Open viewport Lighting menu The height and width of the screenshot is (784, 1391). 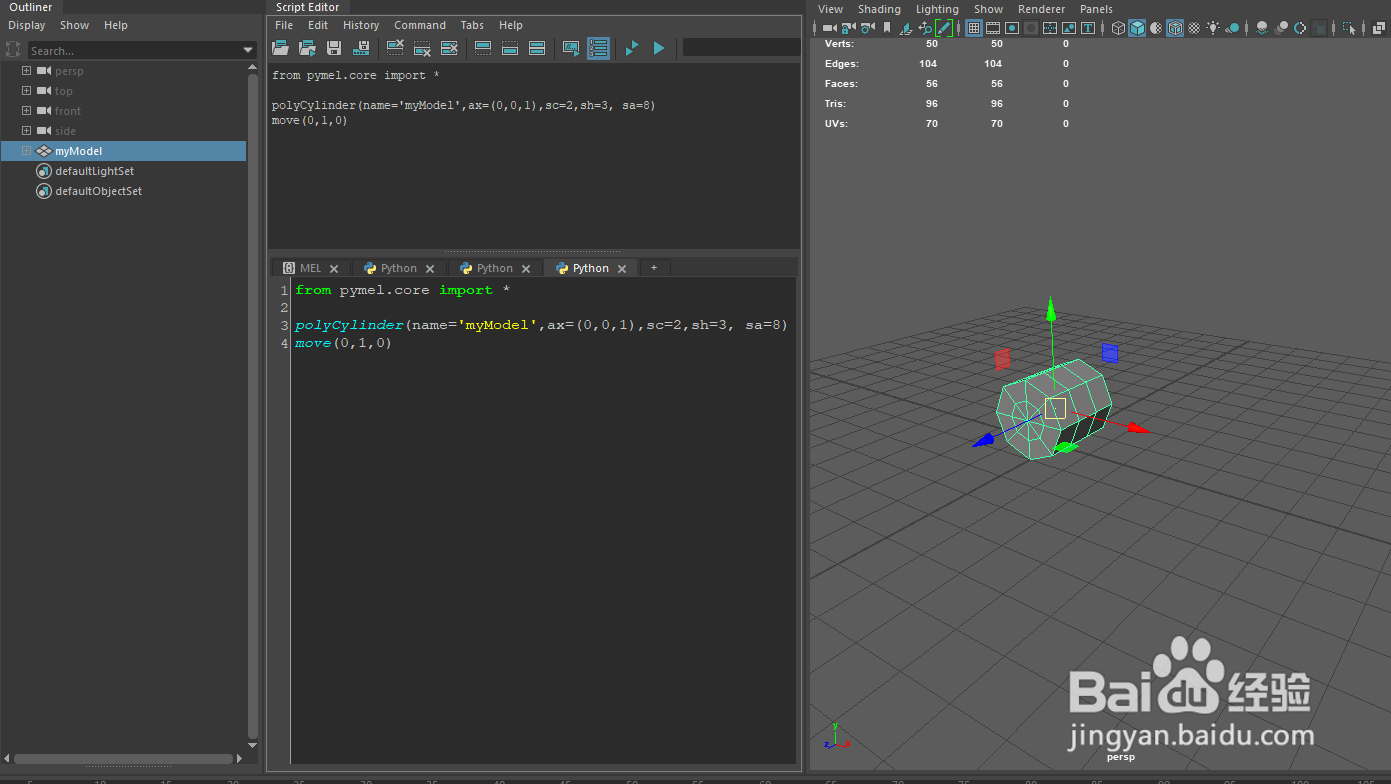pyautogui.click(x=938, y=9)
